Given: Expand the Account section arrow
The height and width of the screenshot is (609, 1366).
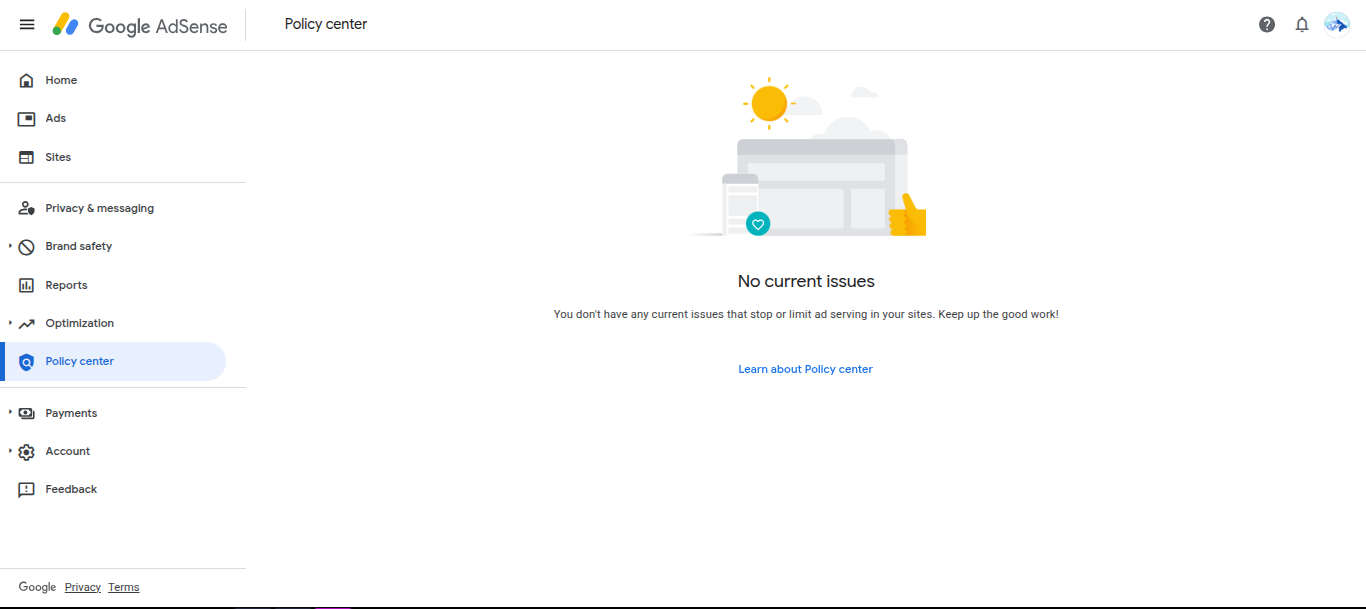Looking at the screenshot, I should [10, 451].
